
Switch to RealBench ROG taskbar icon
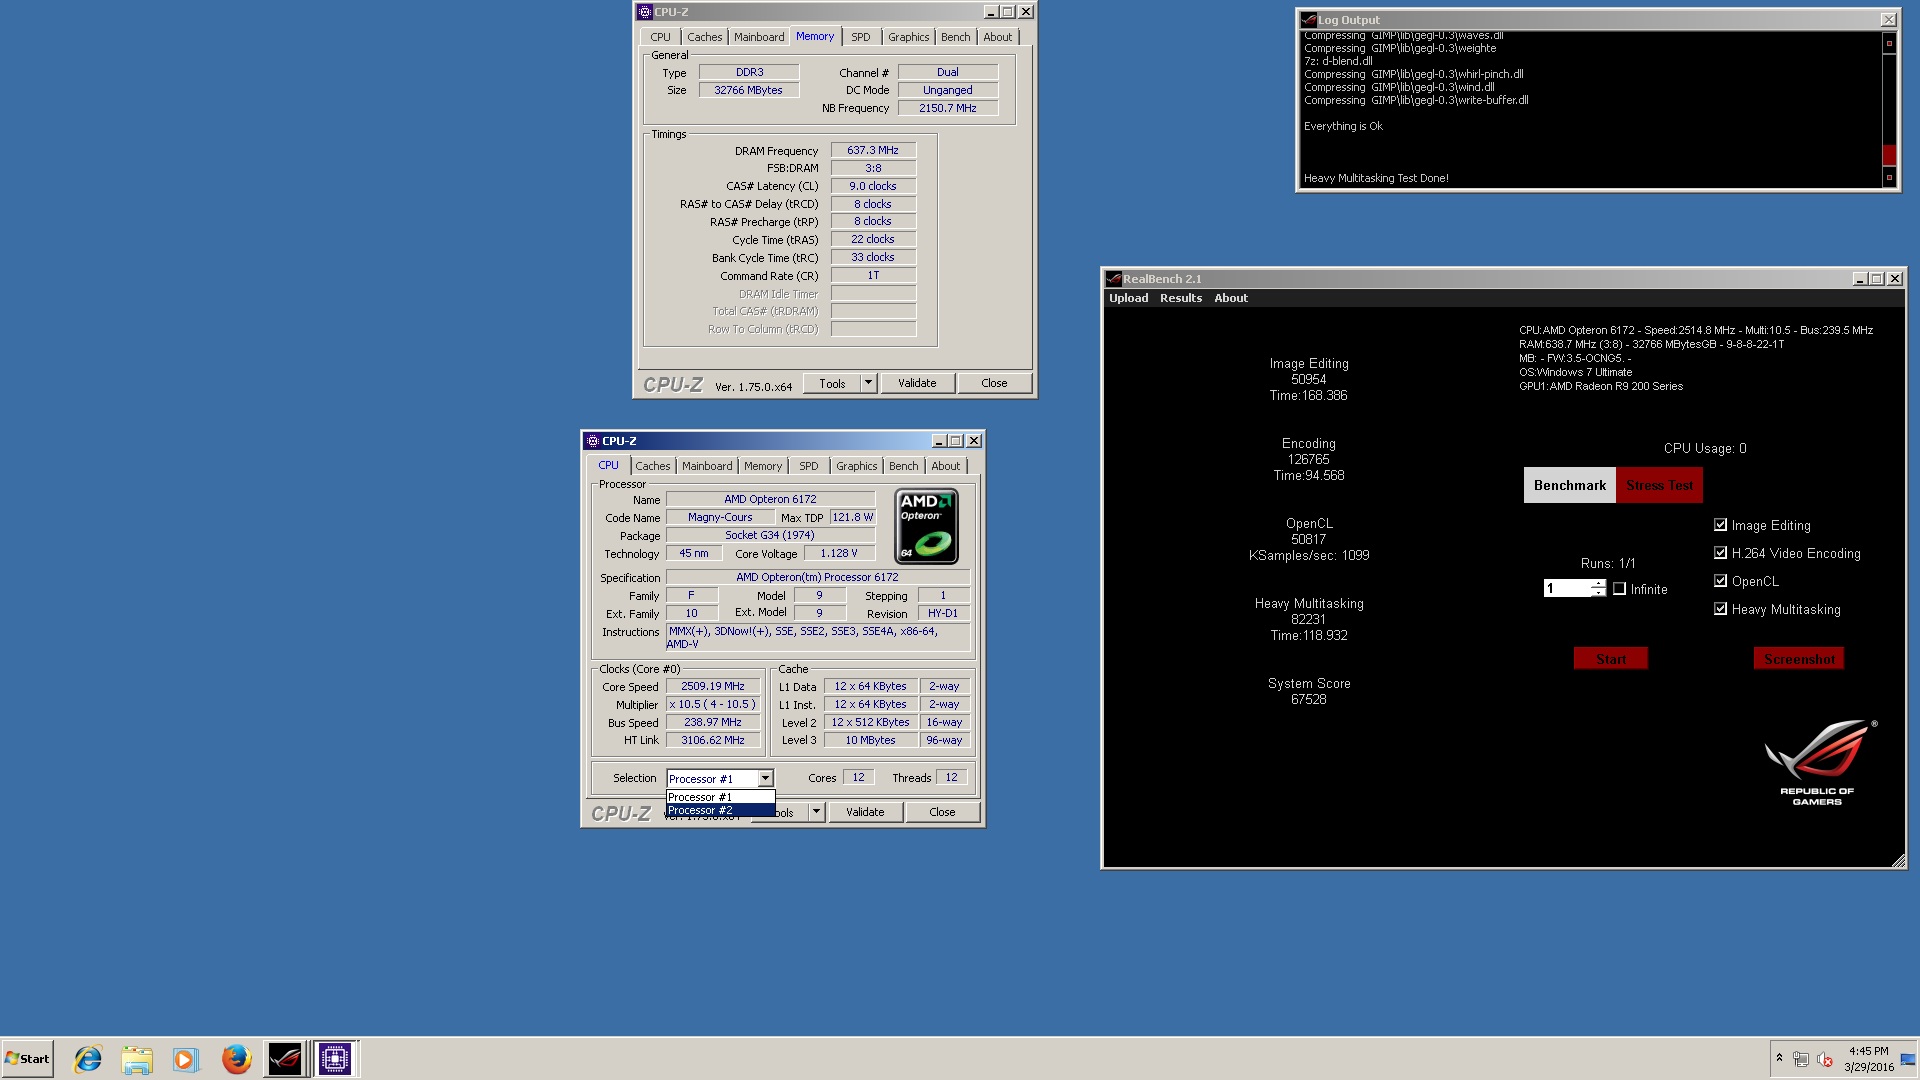(285, 1059)
